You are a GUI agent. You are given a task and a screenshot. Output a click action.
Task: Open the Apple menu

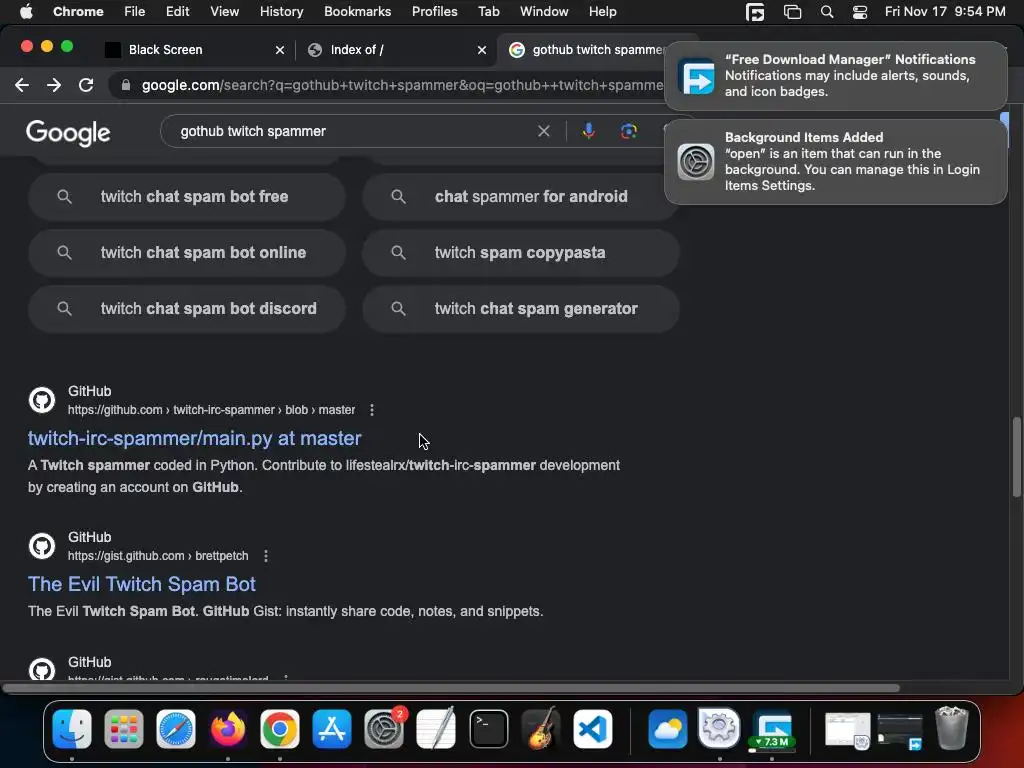pos(26,11)
